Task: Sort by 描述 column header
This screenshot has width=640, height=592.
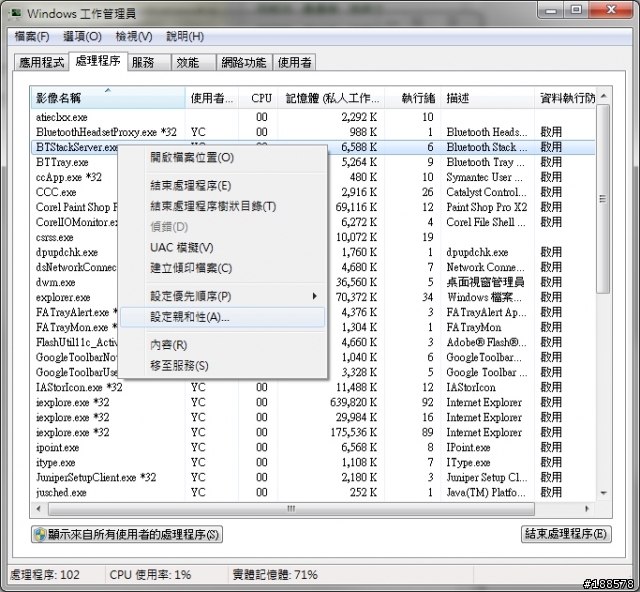Action: [487, 98]
